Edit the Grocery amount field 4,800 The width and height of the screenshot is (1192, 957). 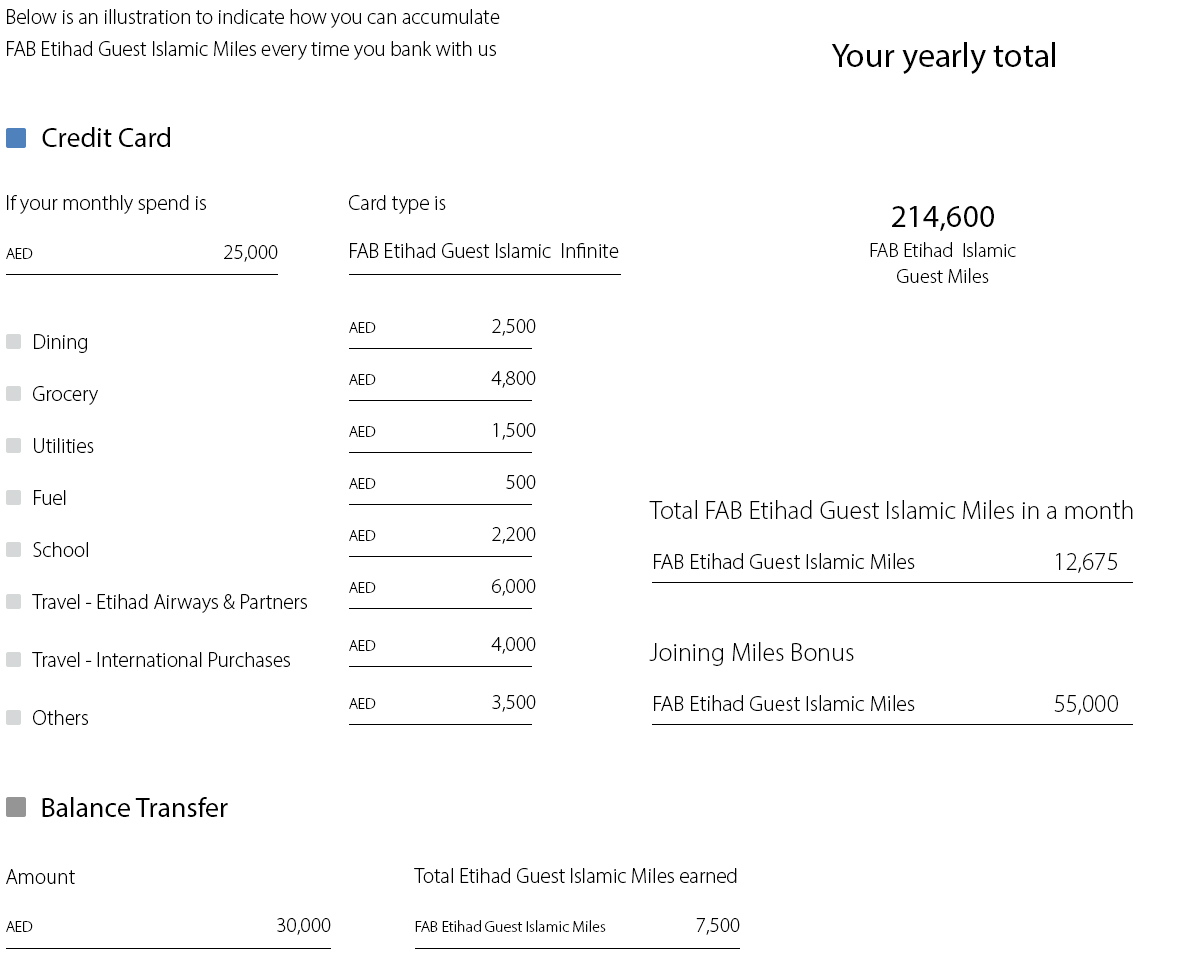440,380
